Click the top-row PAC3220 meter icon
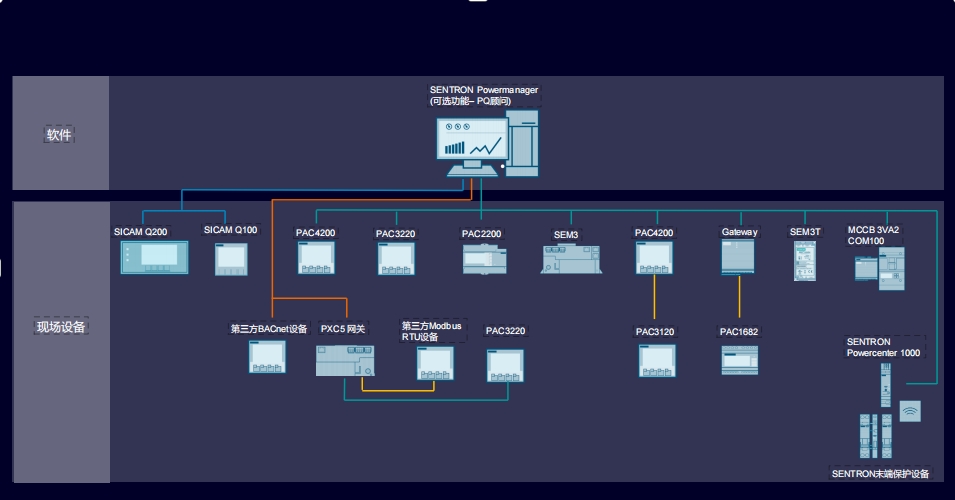This screenshot has height=500, width=955. (396, 258)
